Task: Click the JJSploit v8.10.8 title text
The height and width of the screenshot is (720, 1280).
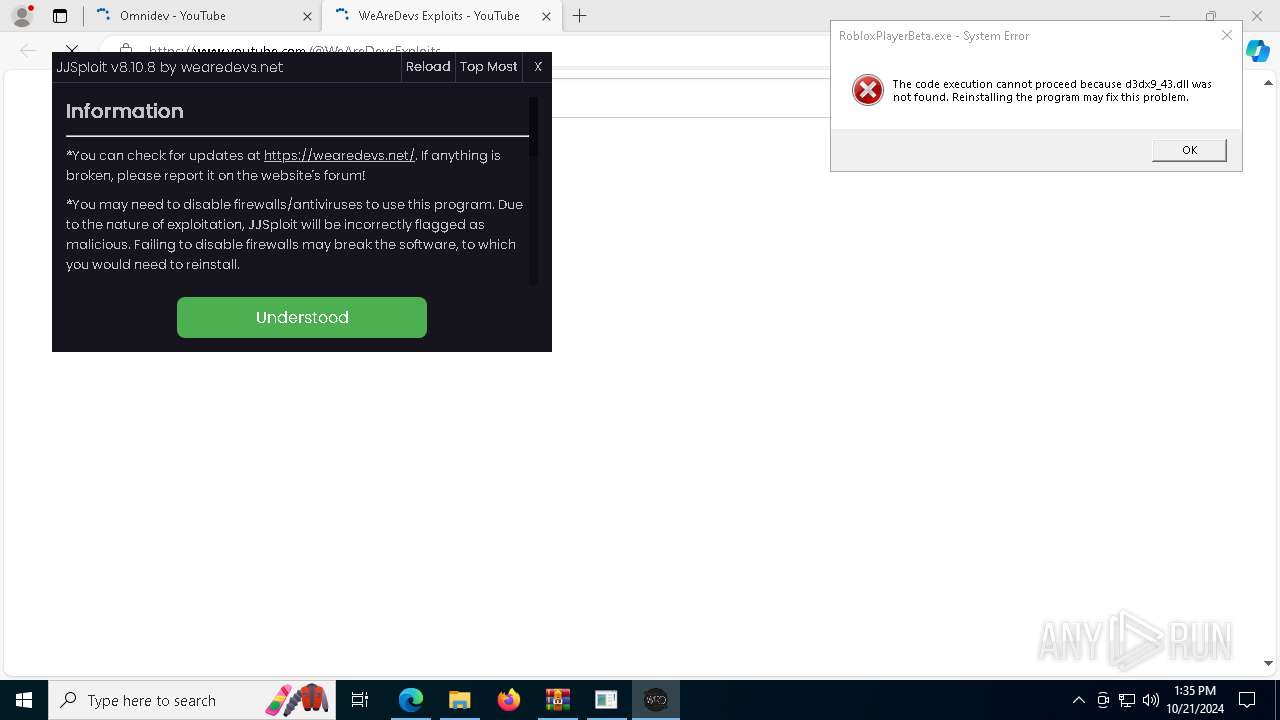Action: [x=170, y=67]
